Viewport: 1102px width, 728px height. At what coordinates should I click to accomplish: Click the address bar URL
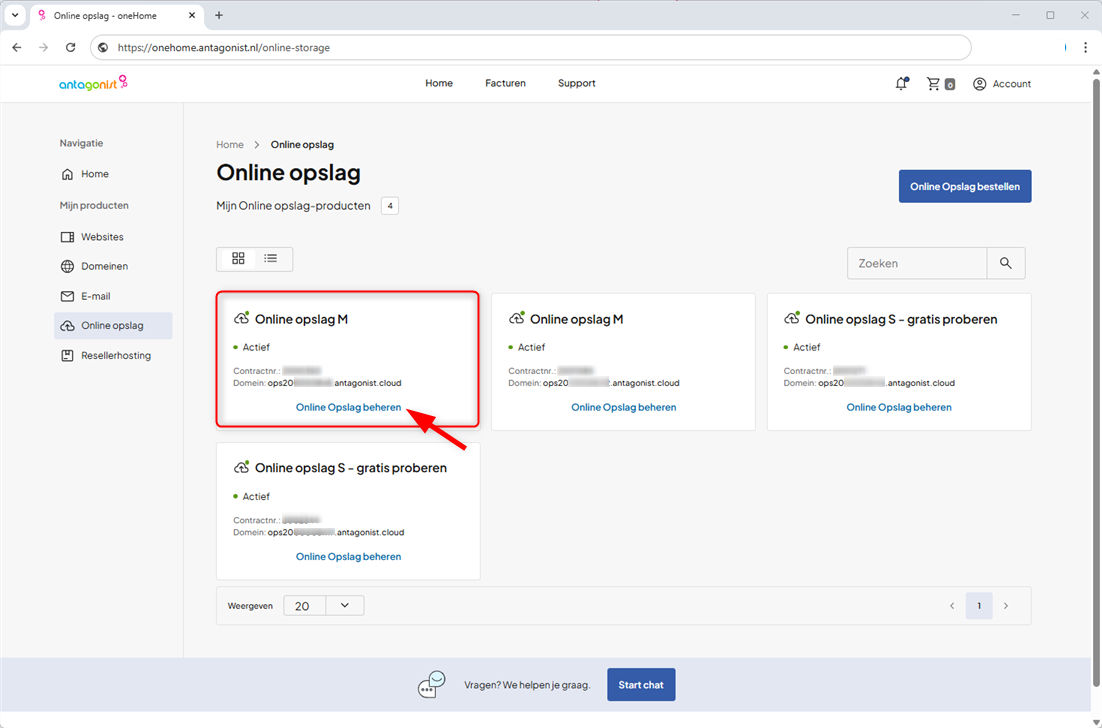(x=223, y=48)
